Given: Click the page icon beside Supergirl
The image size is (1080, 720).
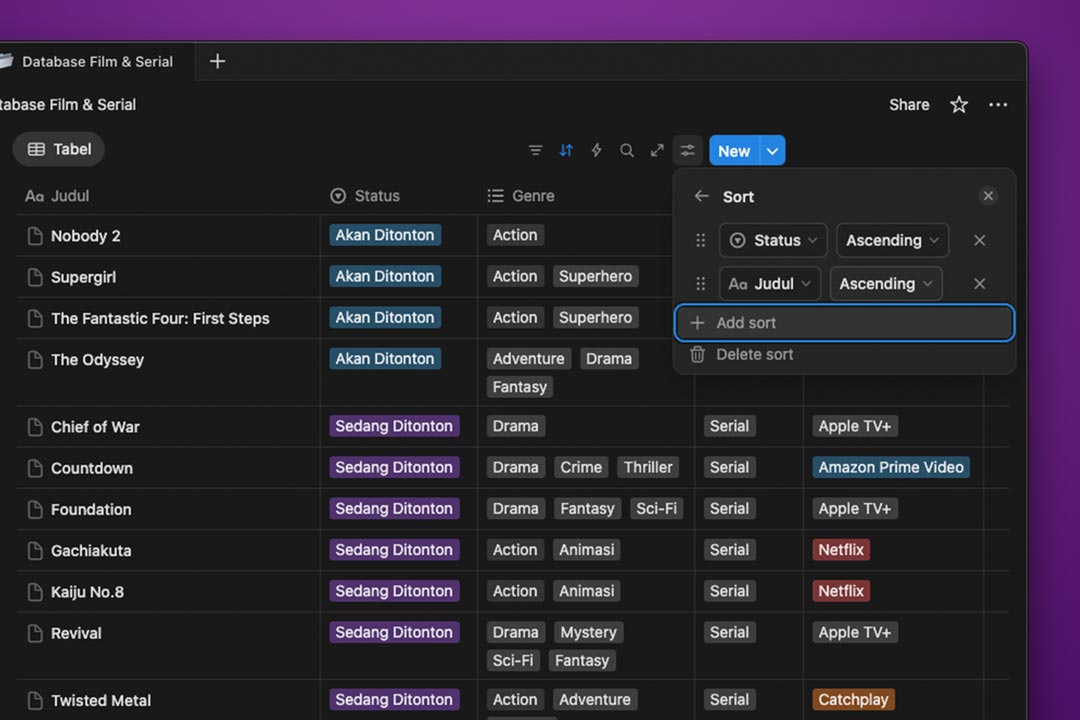Looking at the screenshot, I should [34, 278].
